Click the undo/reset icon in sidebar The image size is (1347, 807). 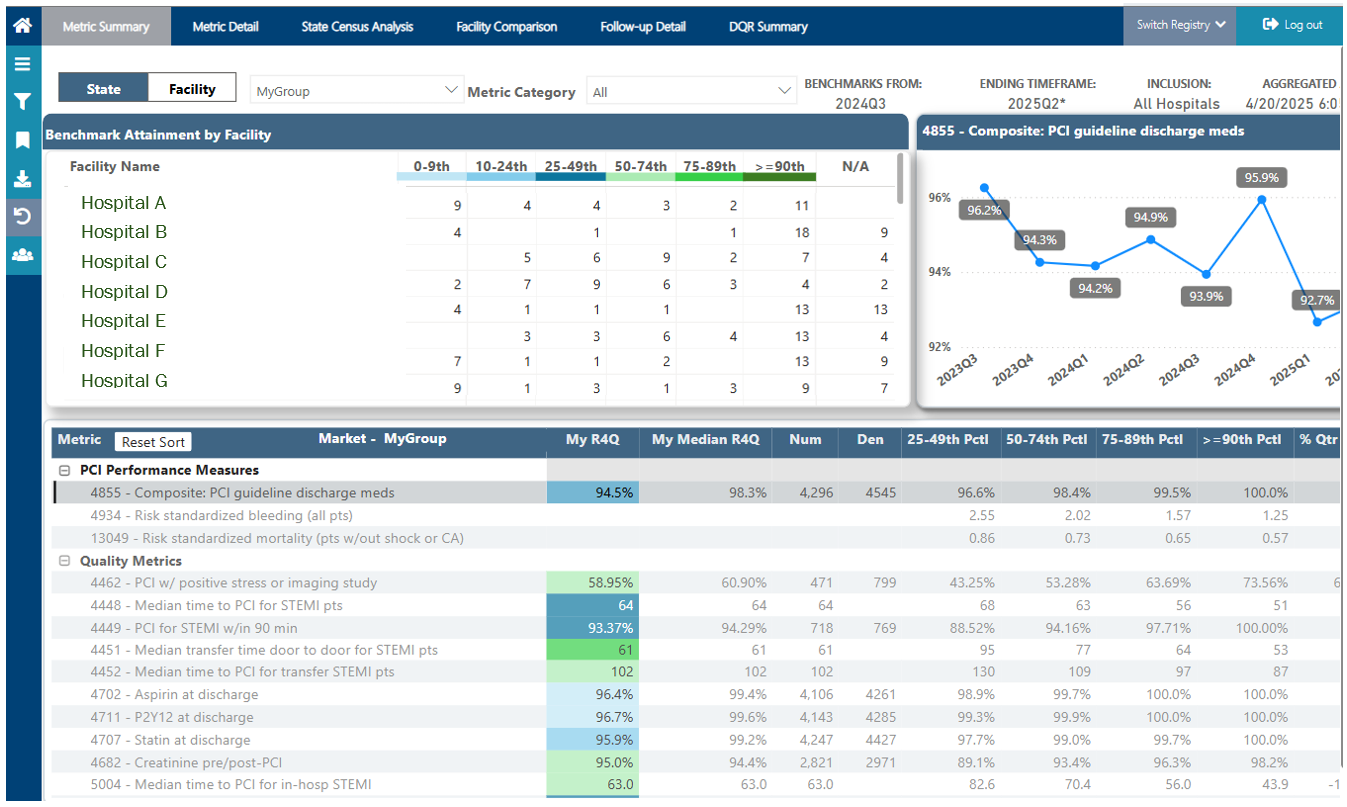tap(22, 217)
